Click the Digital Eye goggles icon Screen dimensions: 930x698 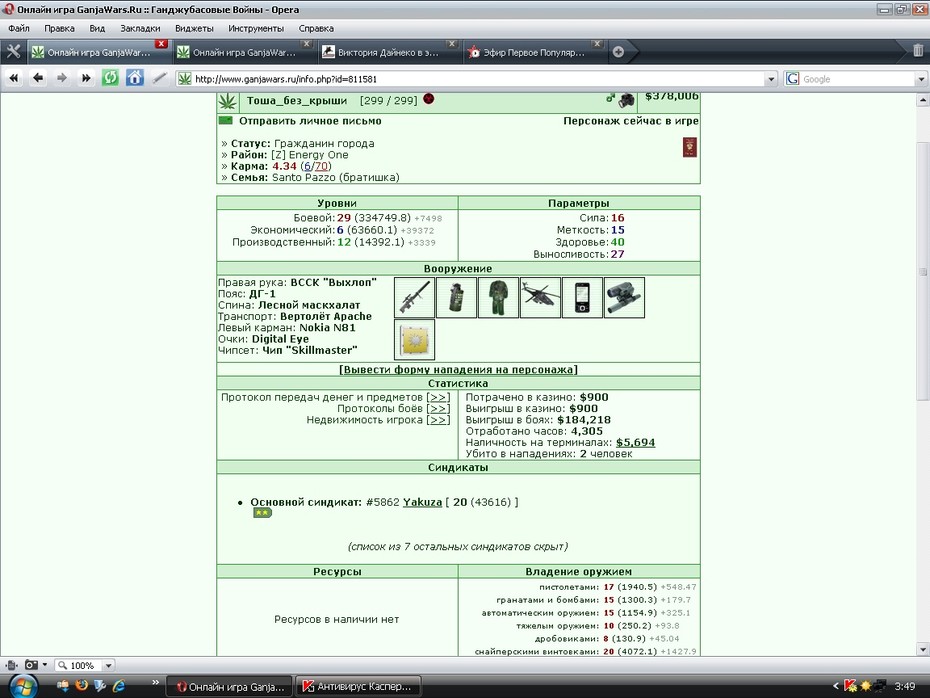pyautogui.click(x=624, y=297)
